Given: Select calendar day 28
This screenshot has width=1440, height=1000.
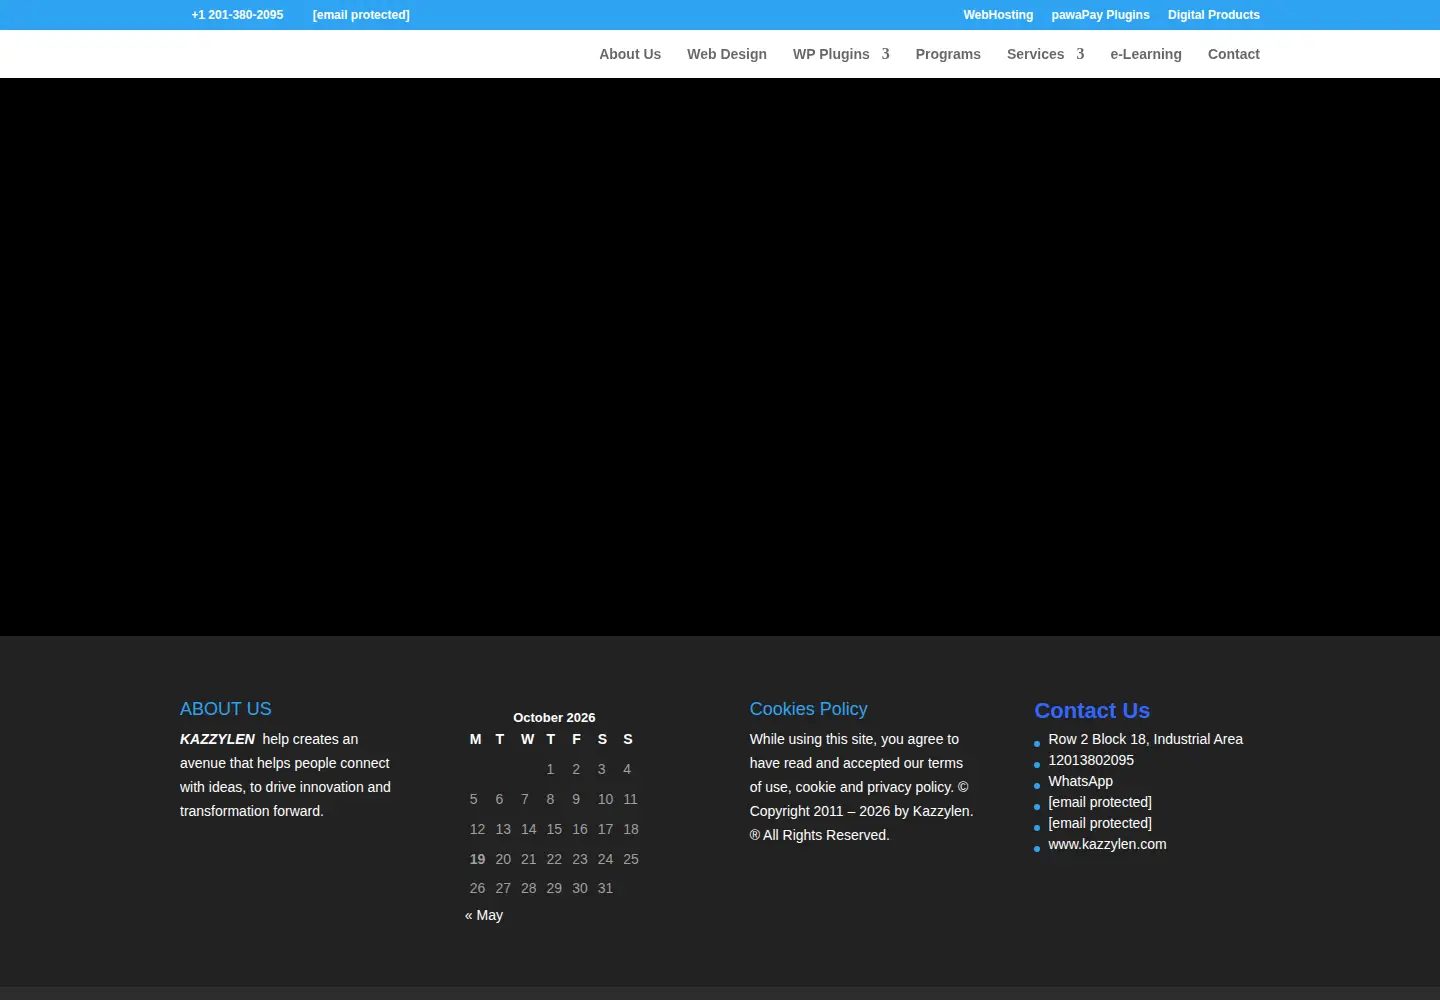Looking at the screenshot, I should [x=529, y=888].
